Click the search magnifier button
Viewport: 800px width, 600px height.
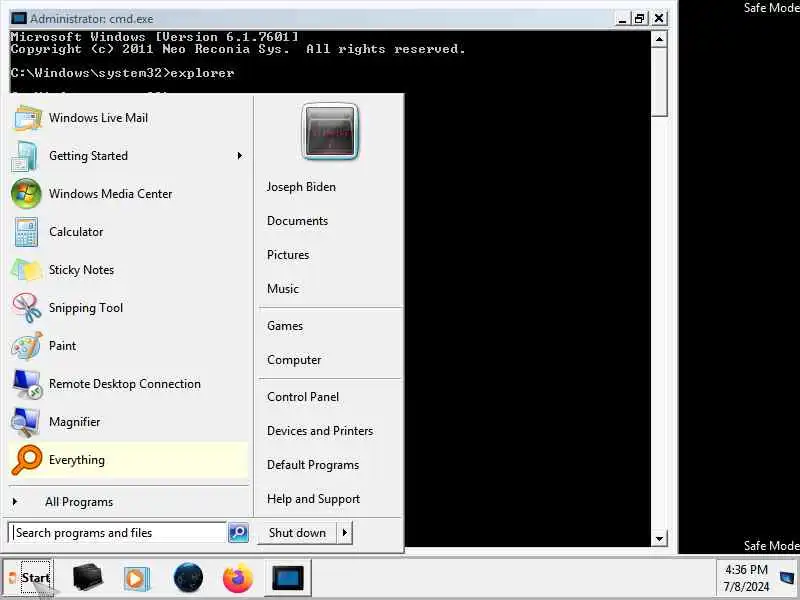pos(238,533)
